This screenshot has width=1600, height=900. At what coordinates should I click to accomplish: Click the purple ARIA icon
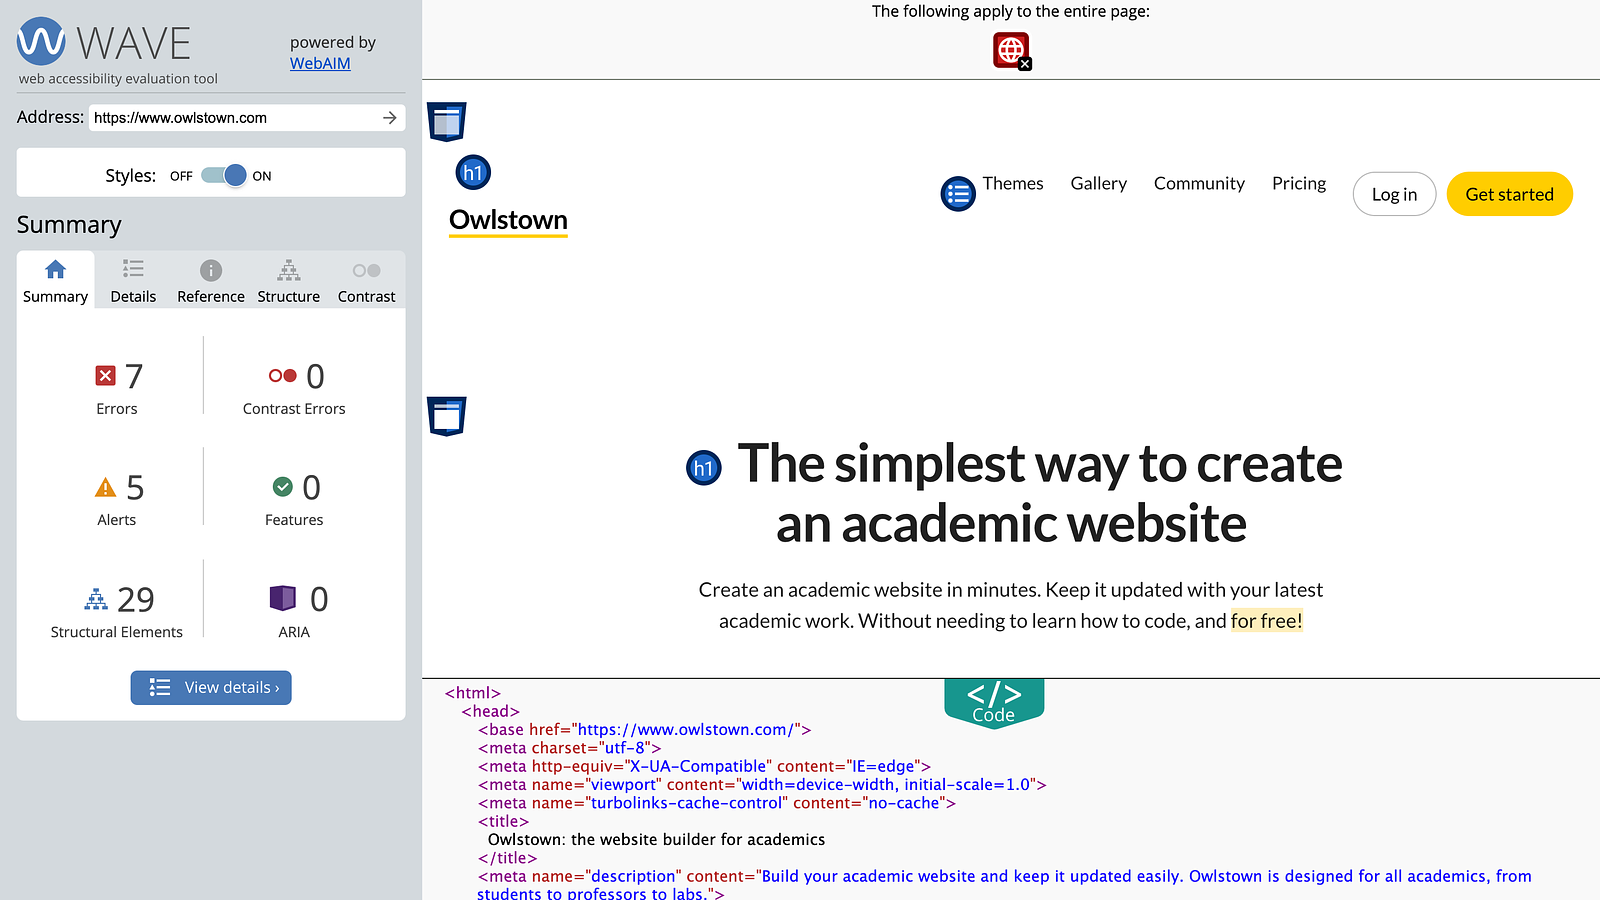283,598
